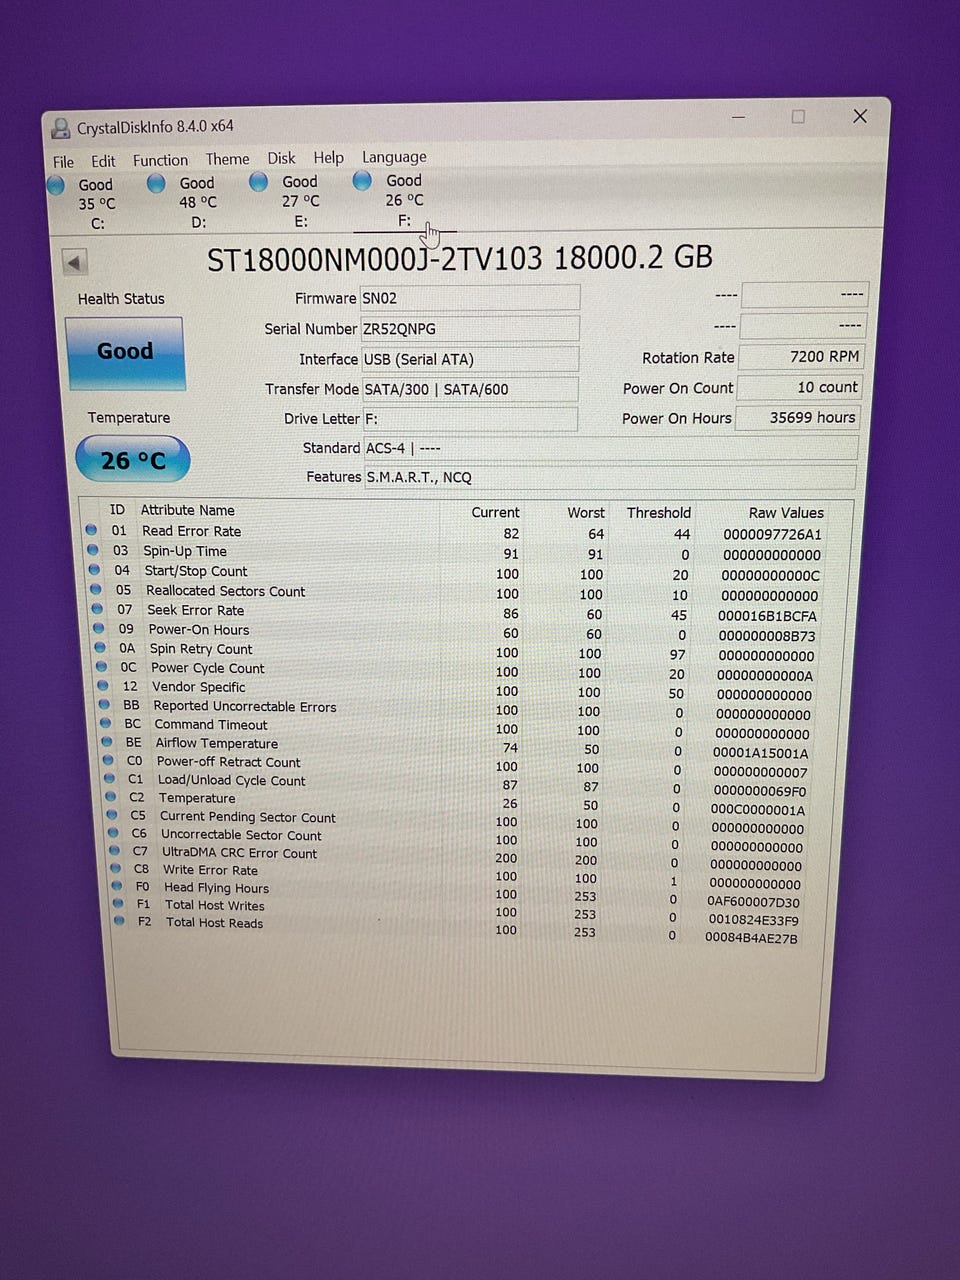The image size is (960, 1280).
Task: Click the 7200 RPM rotation rate box
Action: (799, 357)
